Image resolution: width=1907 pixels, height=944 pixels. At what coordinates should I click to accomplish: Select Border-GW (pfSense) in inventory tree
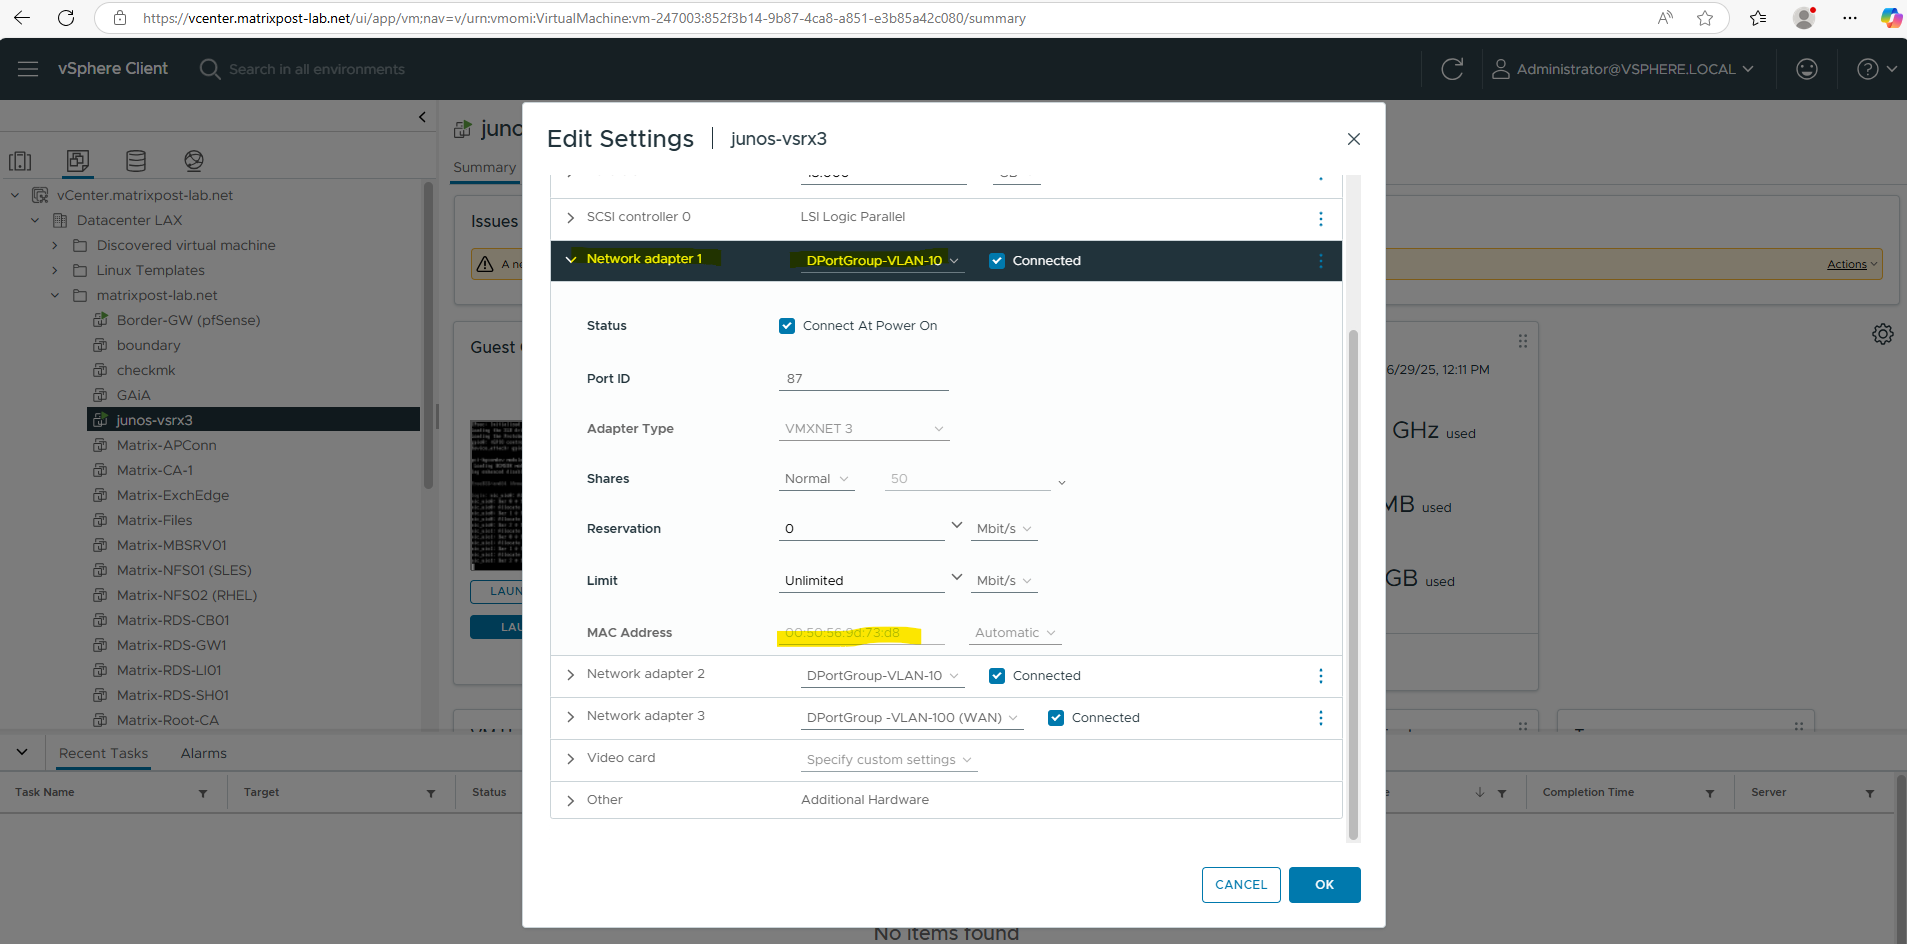188,320
